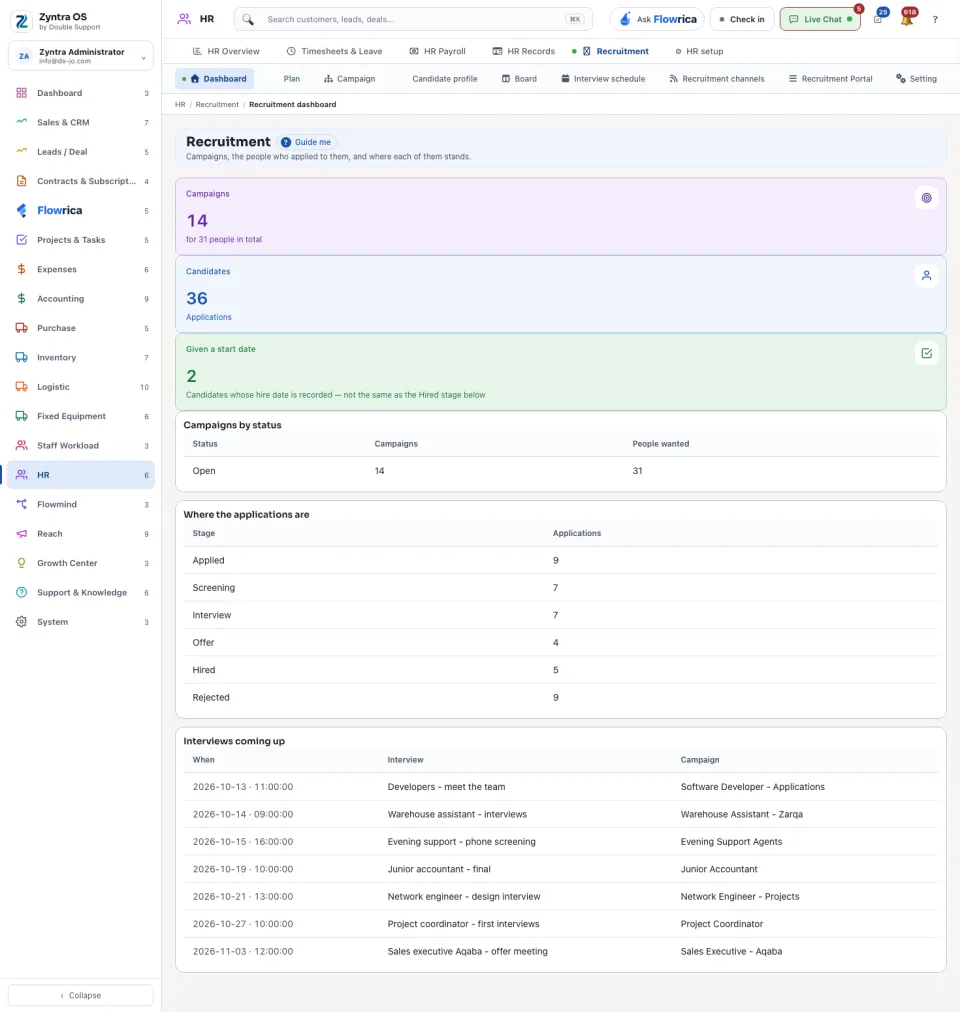The width and height of the screenshot is (960, 1012).
Task: Click the Given a start date checkmark icon
Action: pos(926,353)
